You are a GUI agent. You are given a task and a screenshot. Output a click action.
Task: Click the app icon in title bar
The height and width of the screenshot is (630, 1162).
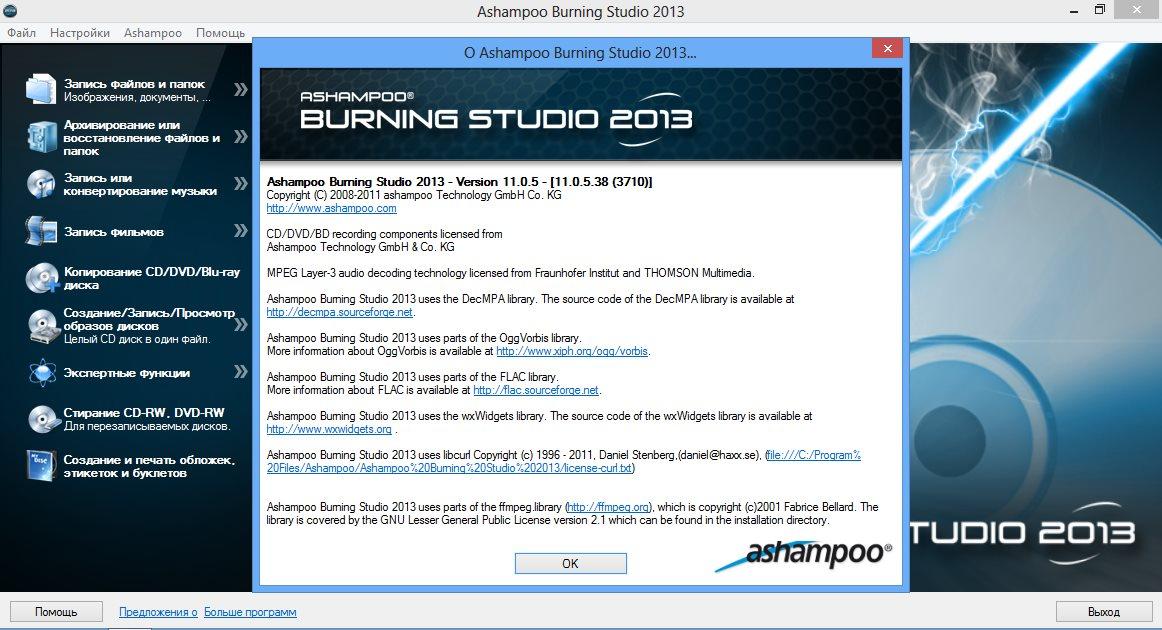click(x=10, y=10)
